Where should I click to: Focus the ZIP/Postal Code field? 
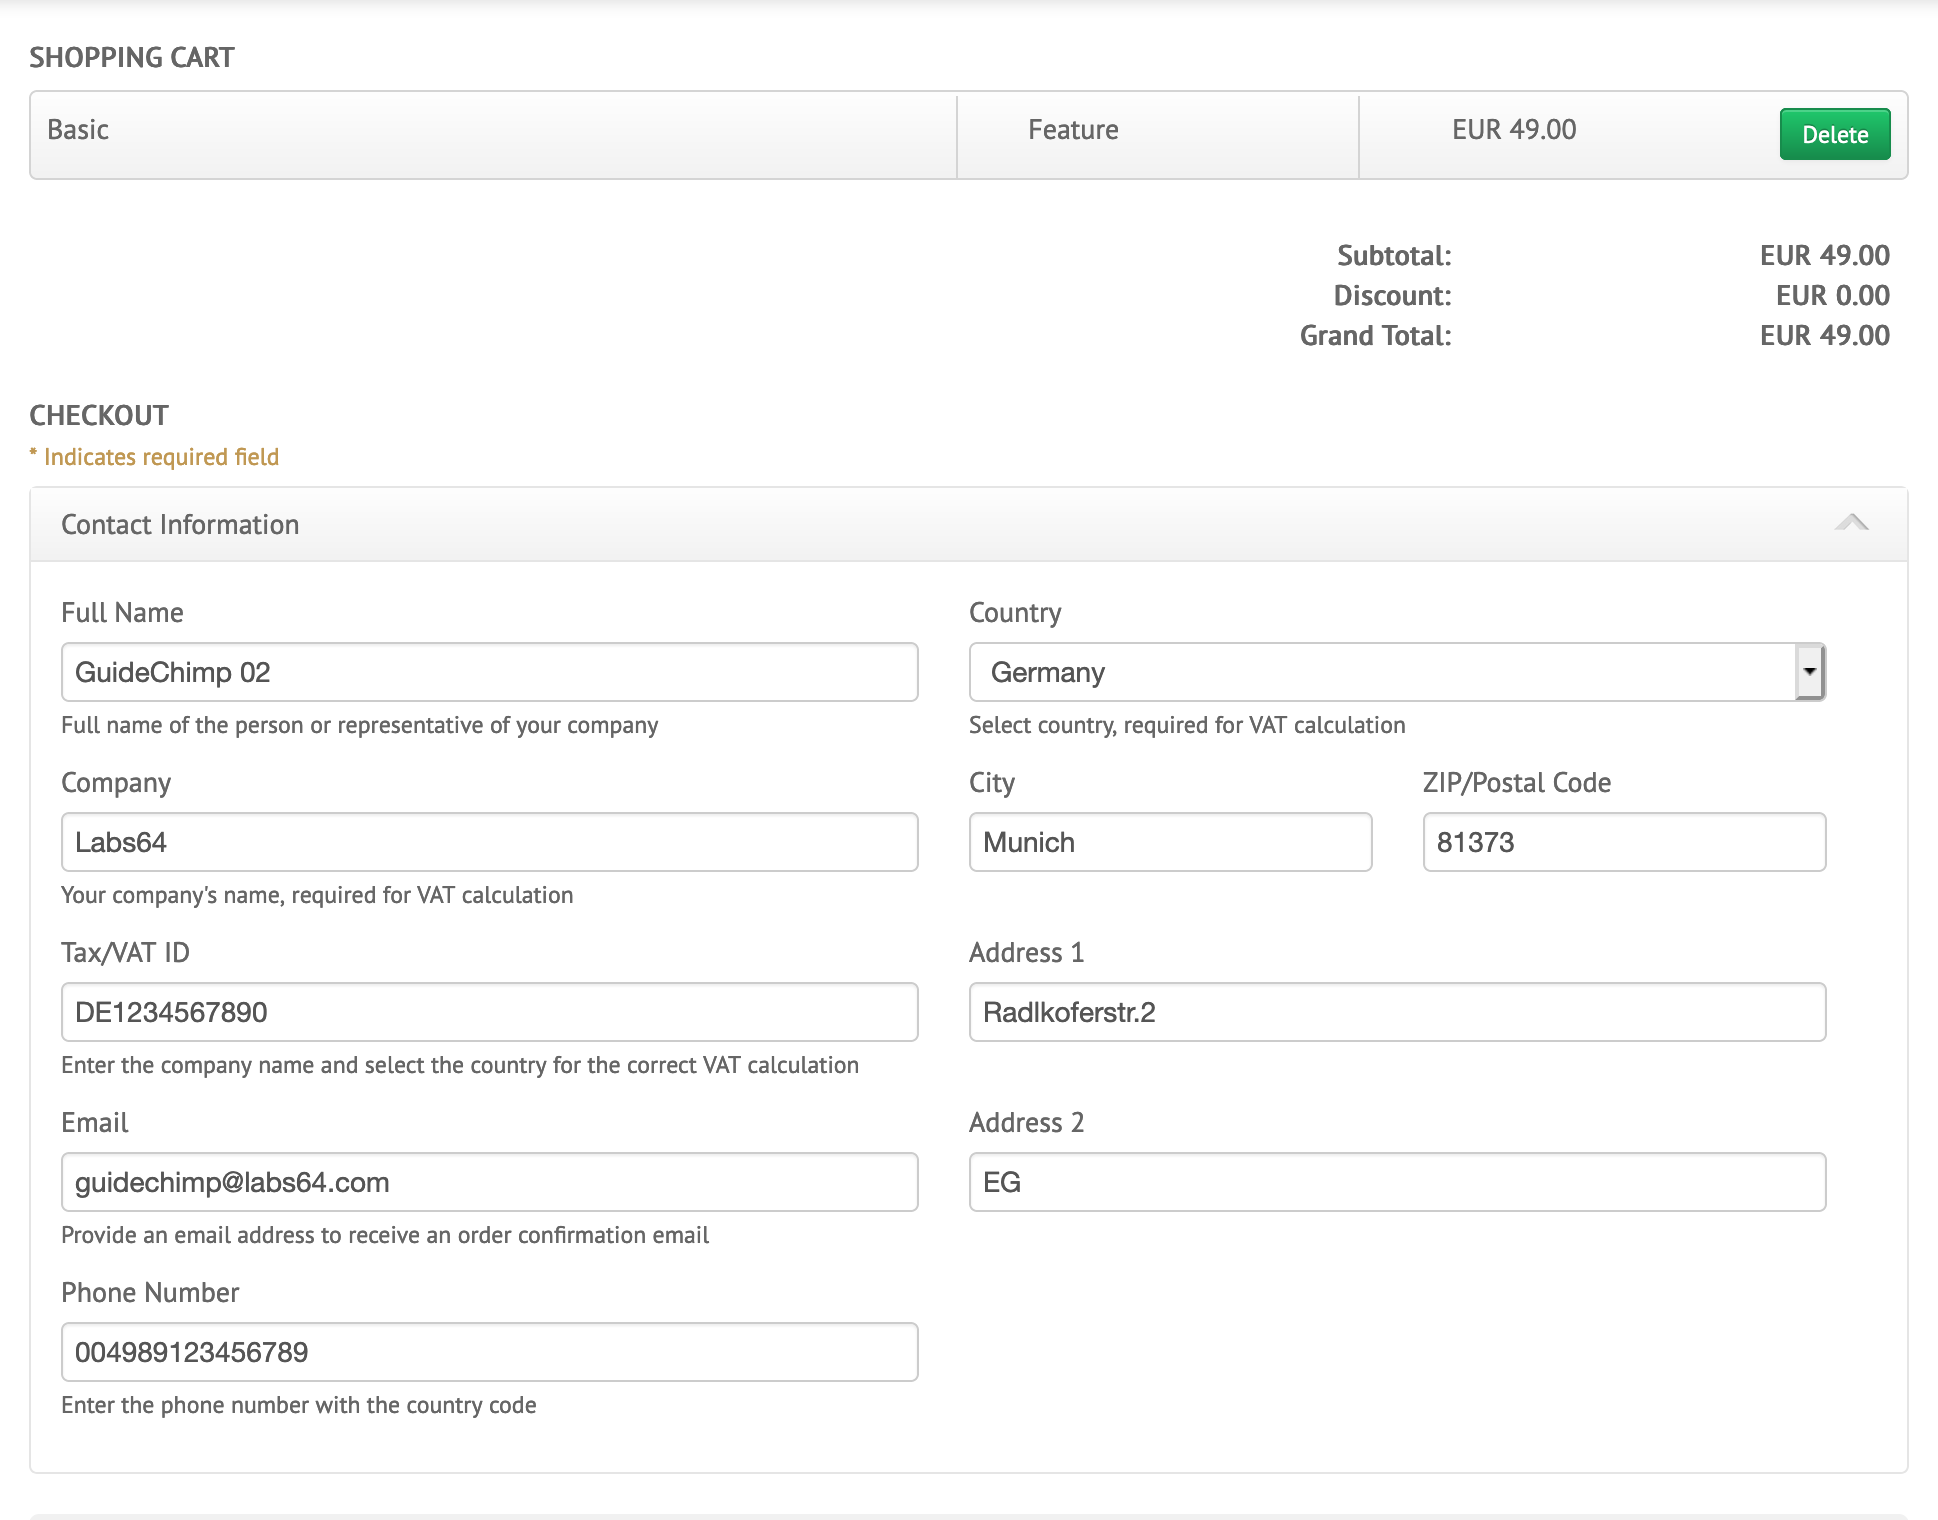[1623, 842]
